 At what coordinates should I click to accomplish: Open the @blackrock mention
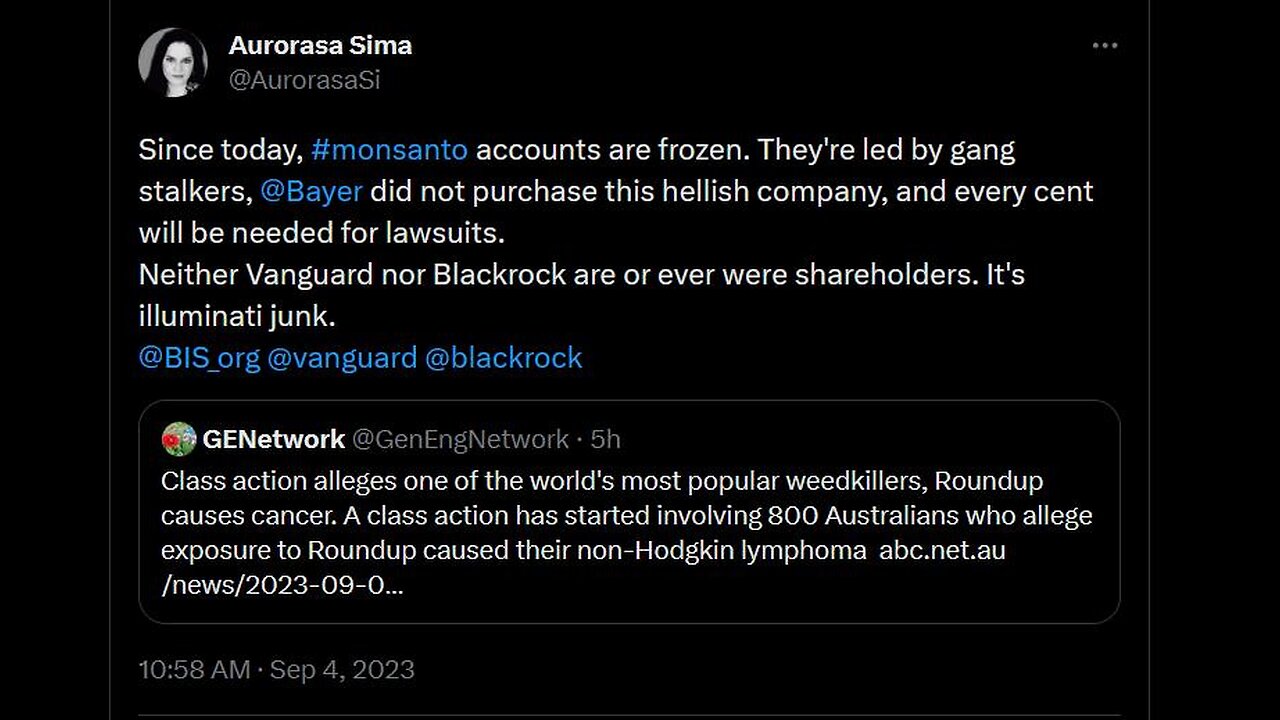point(503,358)
